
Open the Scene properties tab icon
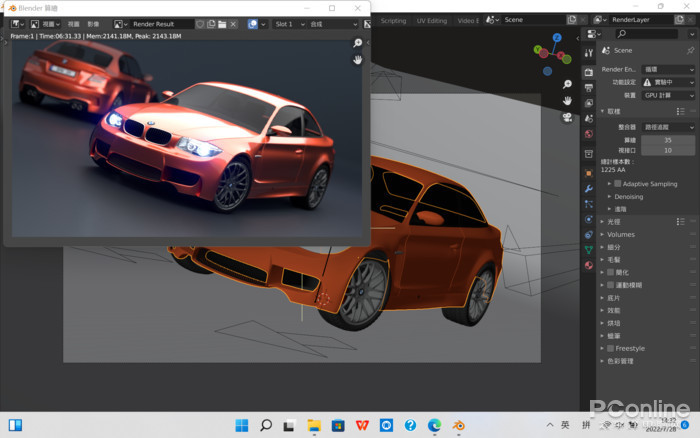[589, 118]
